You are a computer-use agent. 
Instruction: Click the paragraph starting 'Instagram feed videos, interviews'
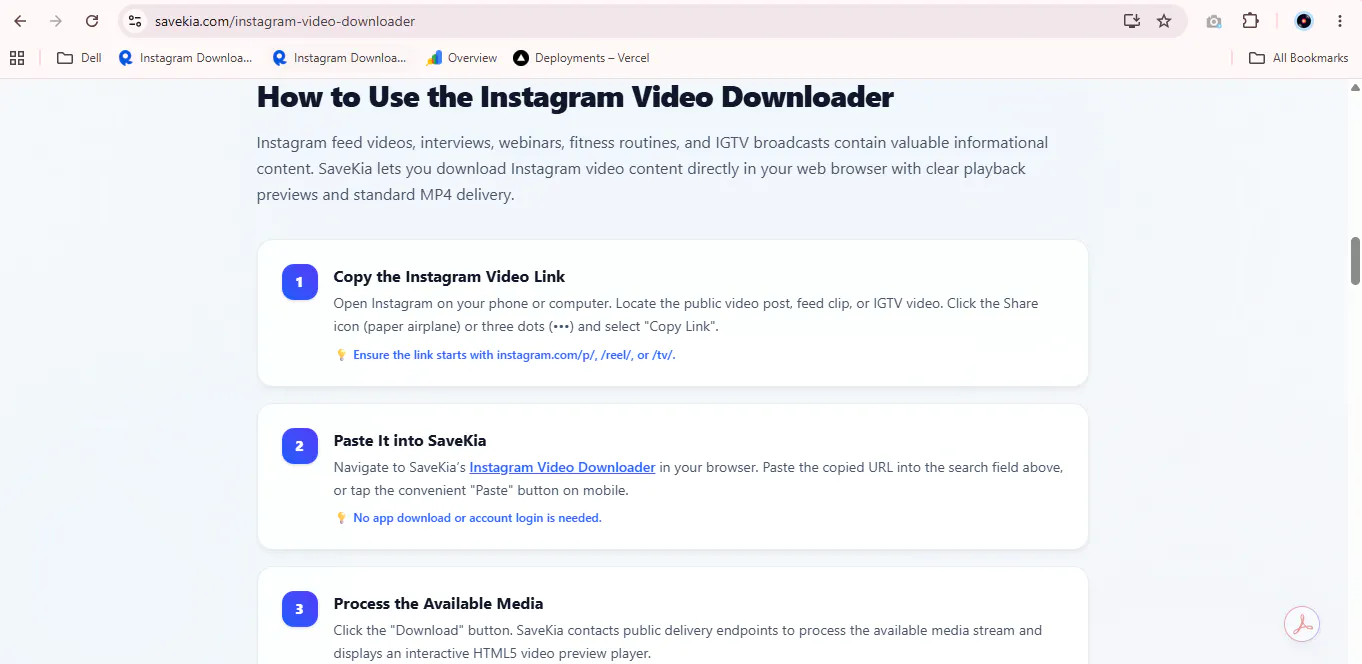tap(652, 169)
